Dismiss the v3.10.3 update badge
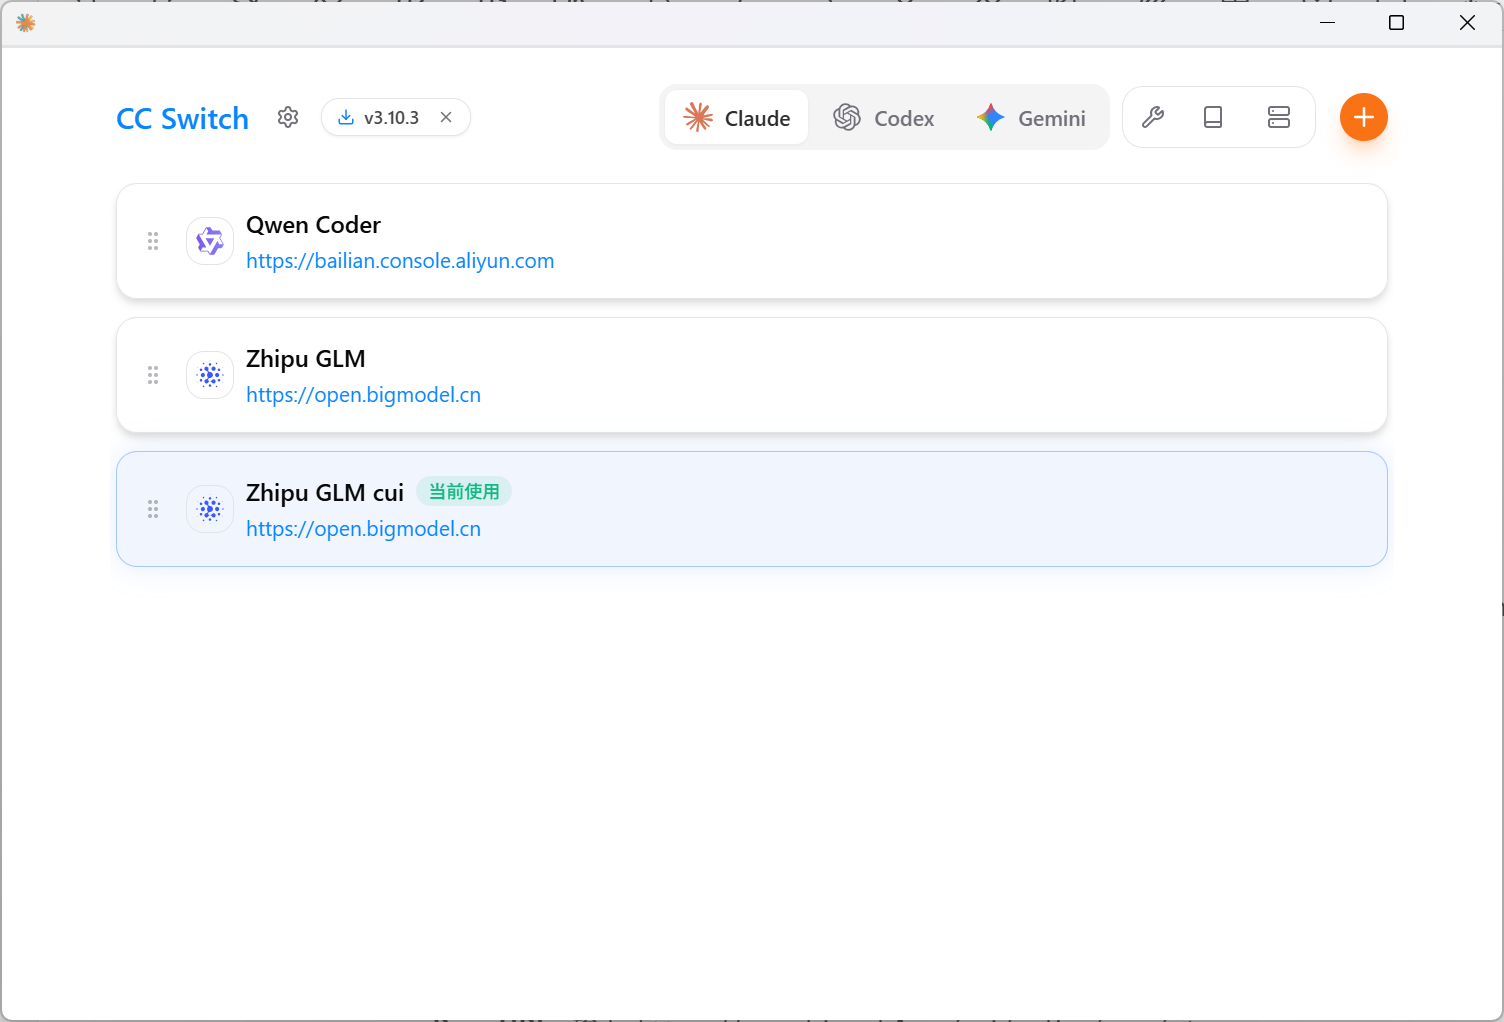Viewport: 1504px width, 1022px height. tap(446, 117)
